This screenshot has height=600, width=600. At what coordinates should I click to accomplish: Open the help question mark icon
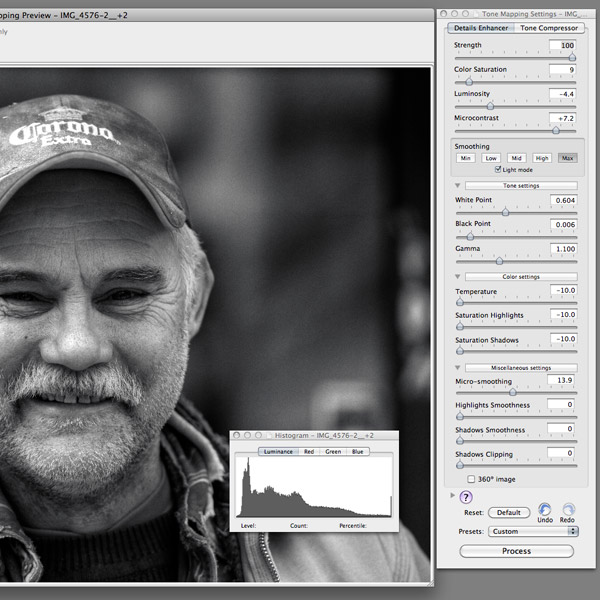[466, 497]
